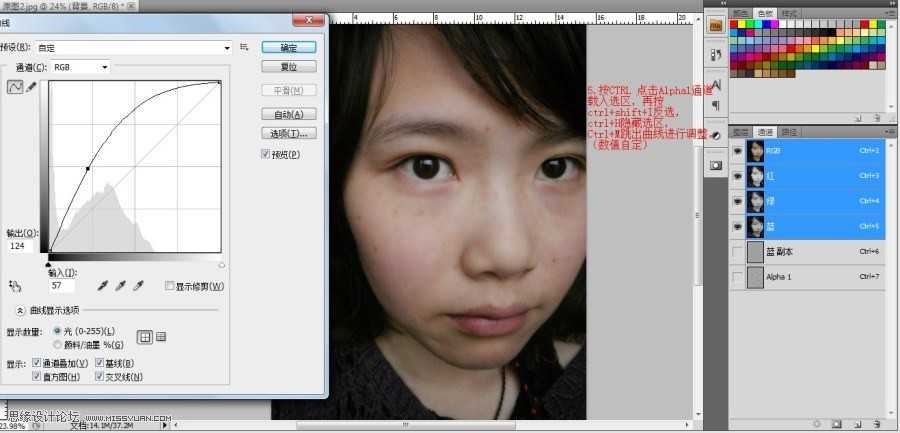
Task: Open the 预设 preset dropdown
Action: [133, 48]
